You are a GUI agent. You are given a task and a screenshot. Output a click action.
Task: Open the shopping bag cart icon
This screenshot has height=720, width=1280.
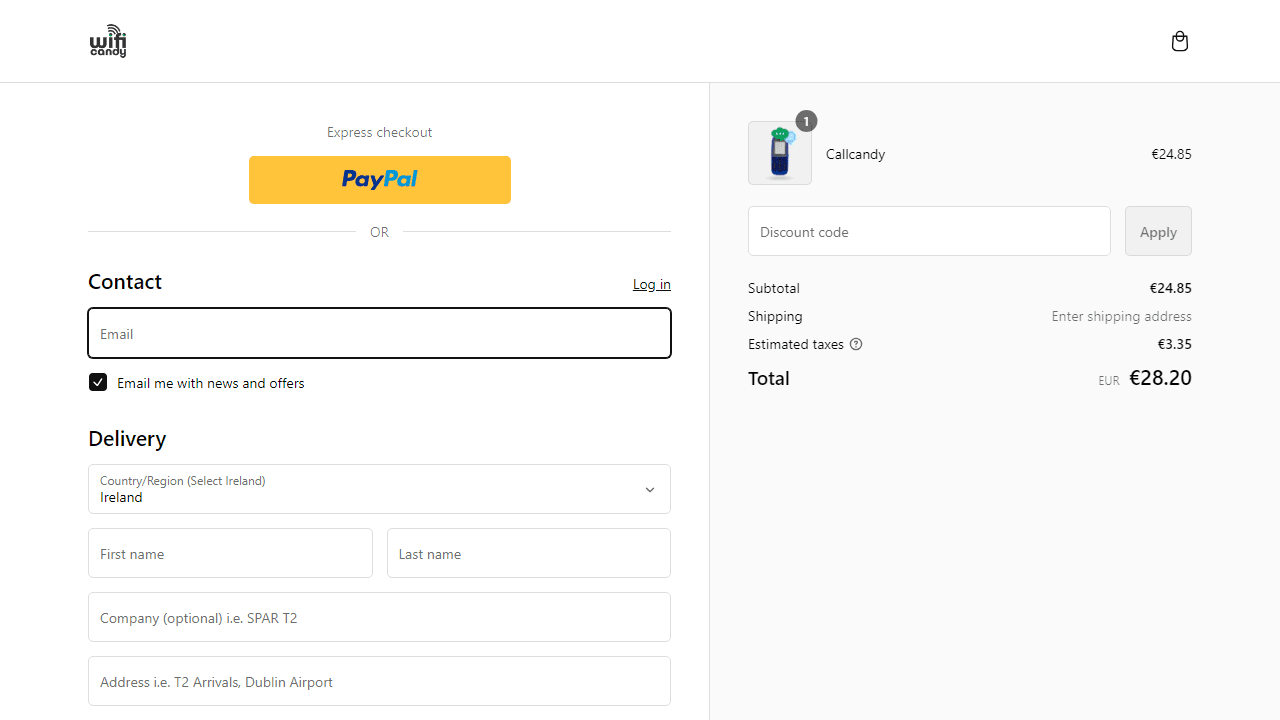coord(1180,41)
